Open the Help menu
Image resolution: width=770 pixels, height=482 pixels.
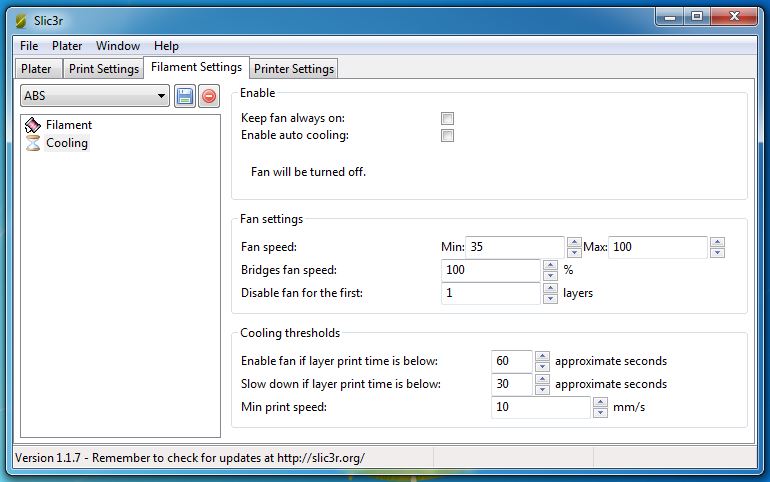(166, 46)
